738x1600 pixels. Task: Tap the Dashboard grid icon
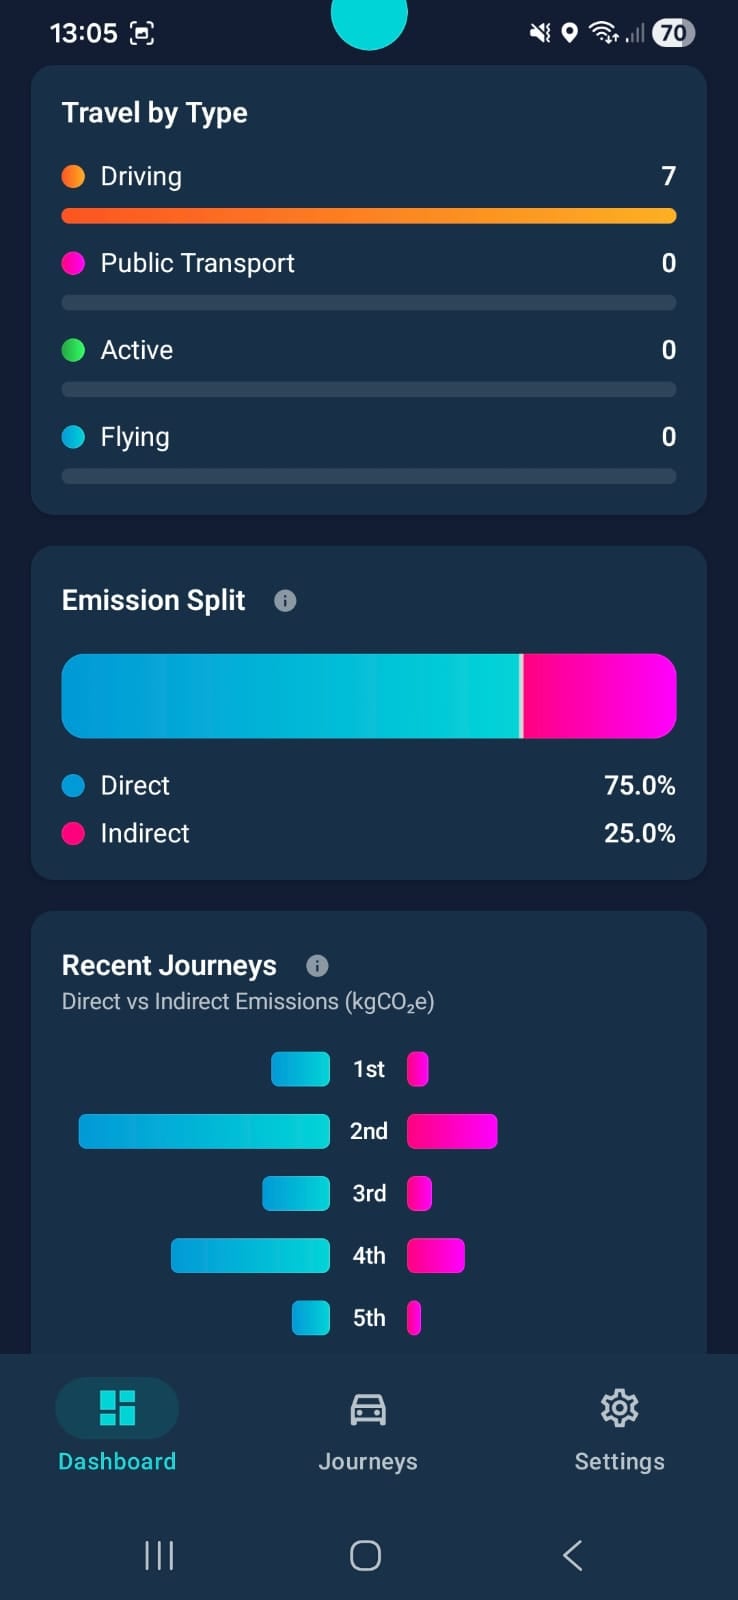click(x=117, y=1408)
